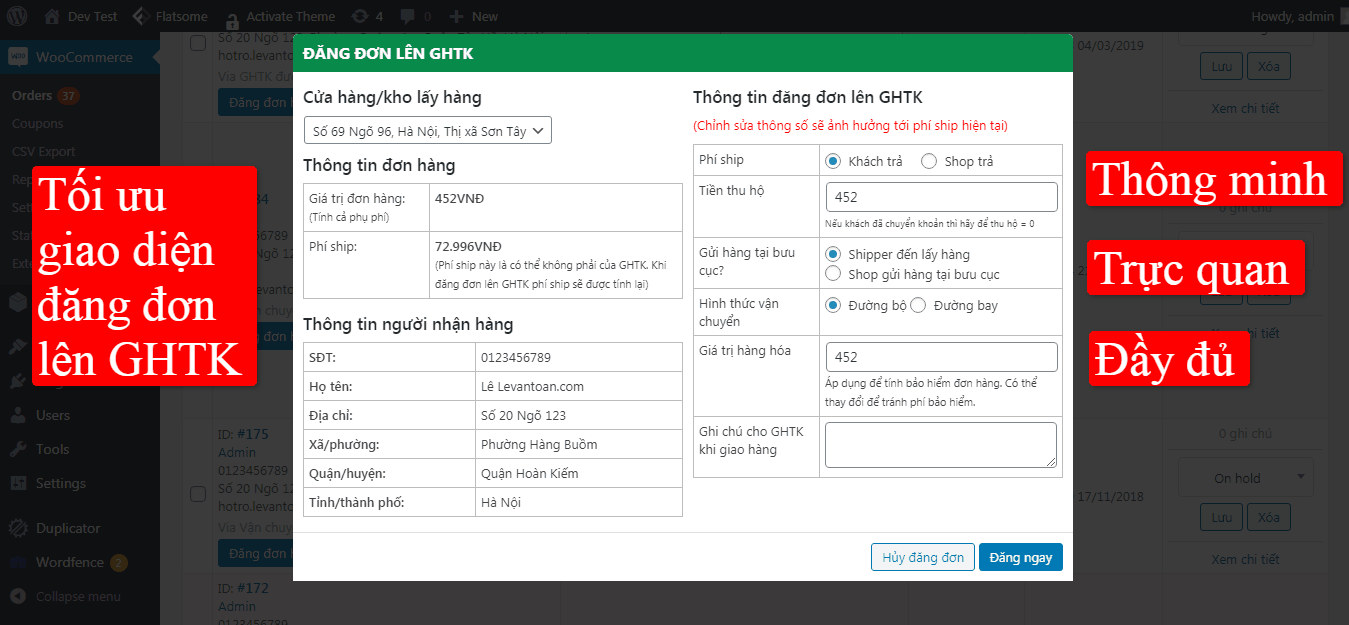Image resolution: width=1349 pixels, height=625 pixels.
Task: Click the phone number 0123456789 in the recipient table
Action: point(516,357)
